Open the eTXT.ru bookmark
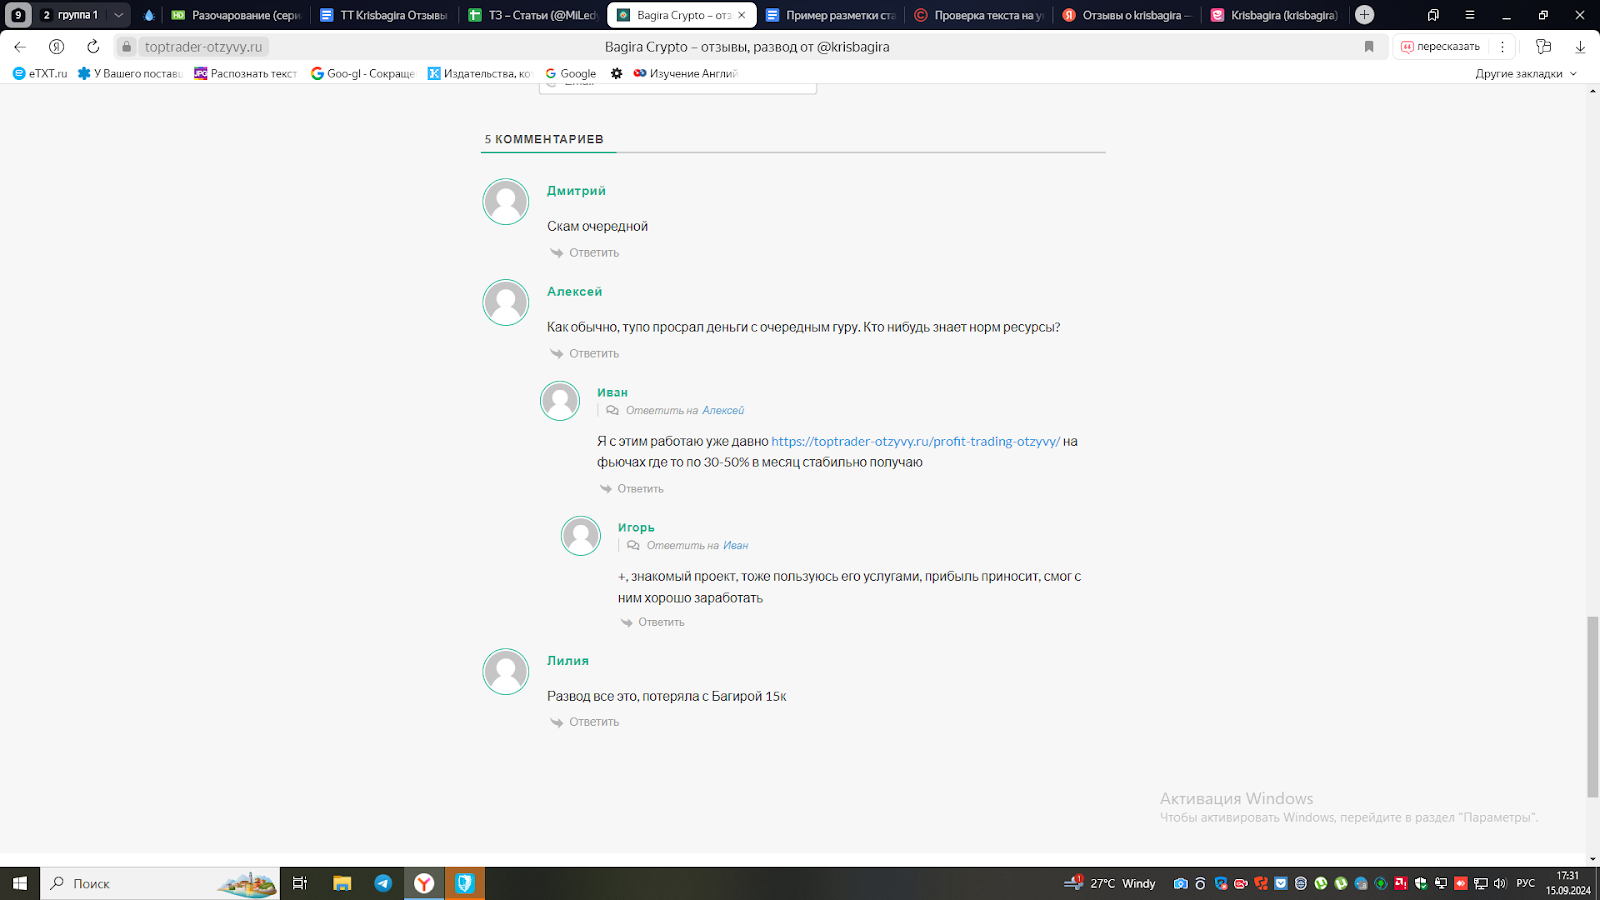The height and width of the screenshot is (900, 1600). click(40, 73)
